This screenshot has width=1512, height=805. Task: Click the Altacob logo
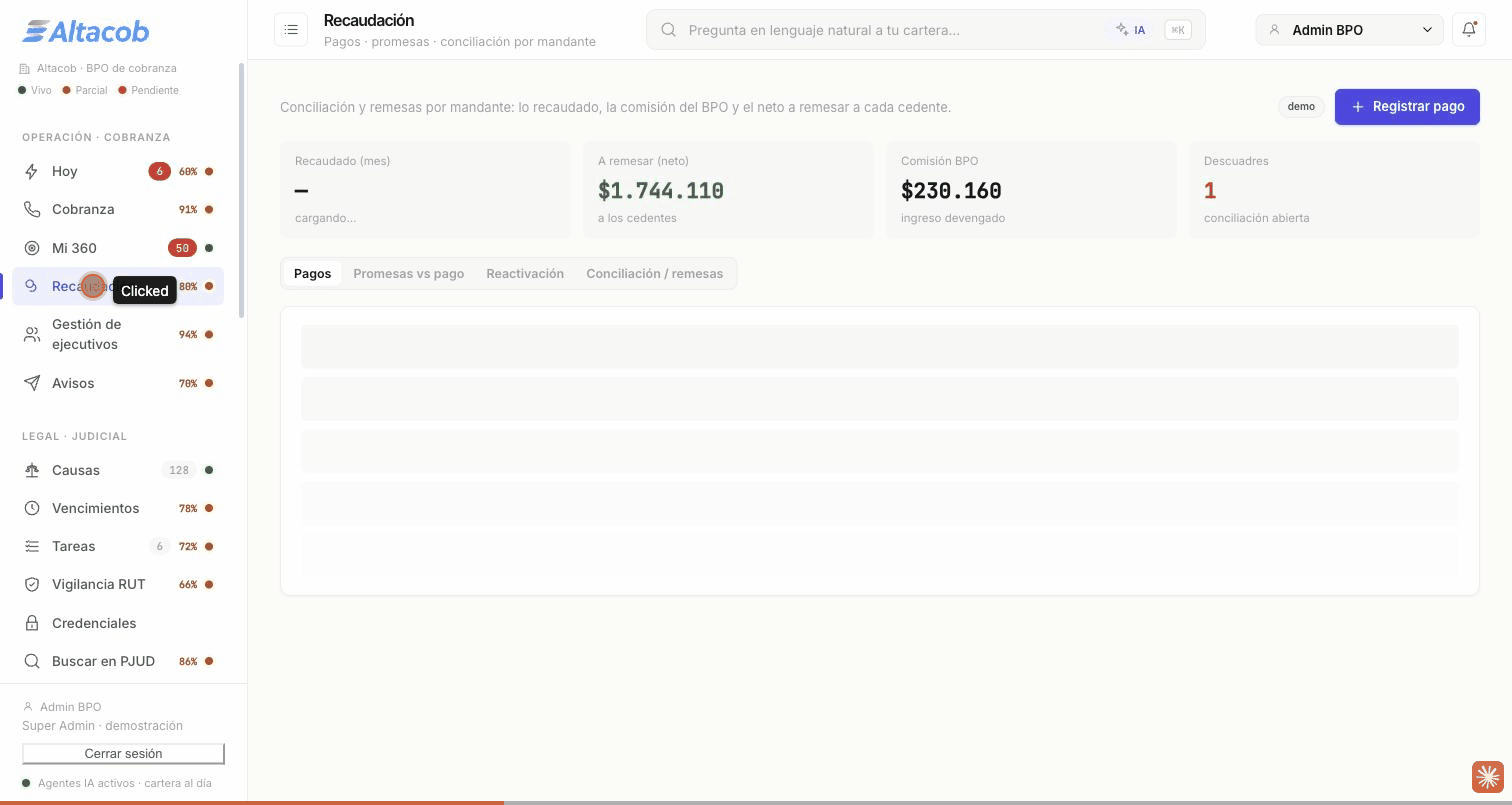[86, 31]
